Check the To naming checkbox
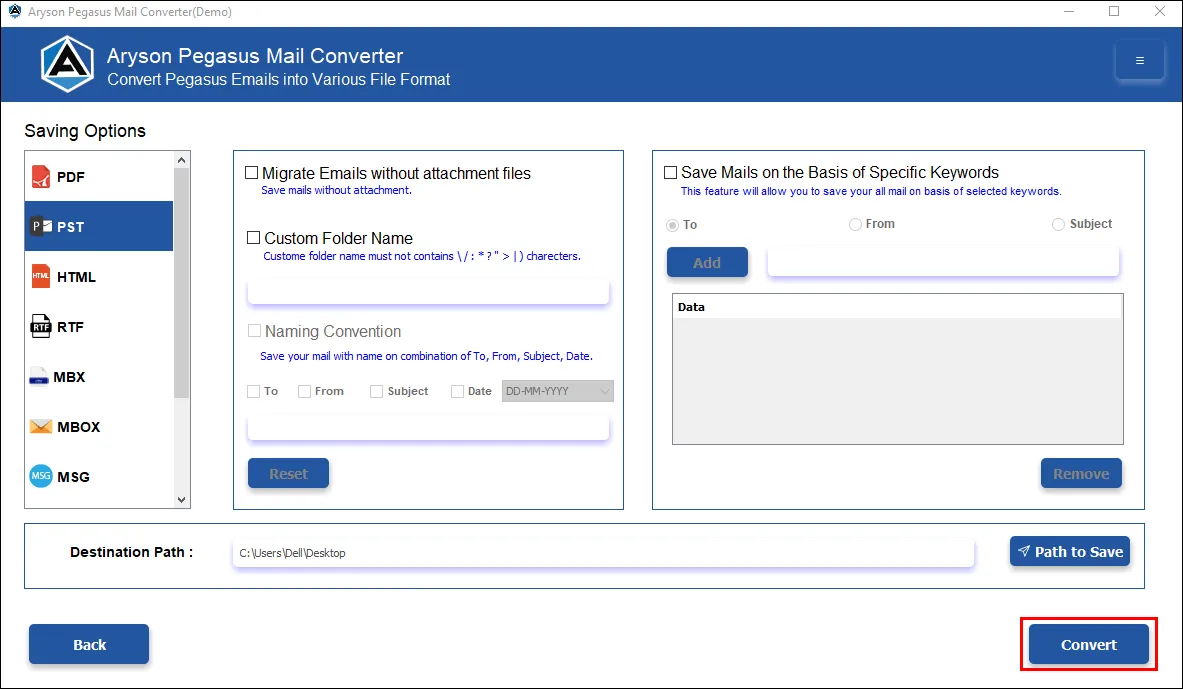This screenshot has height=689, width=1183. pyautogui.click(x=254, y=391)
